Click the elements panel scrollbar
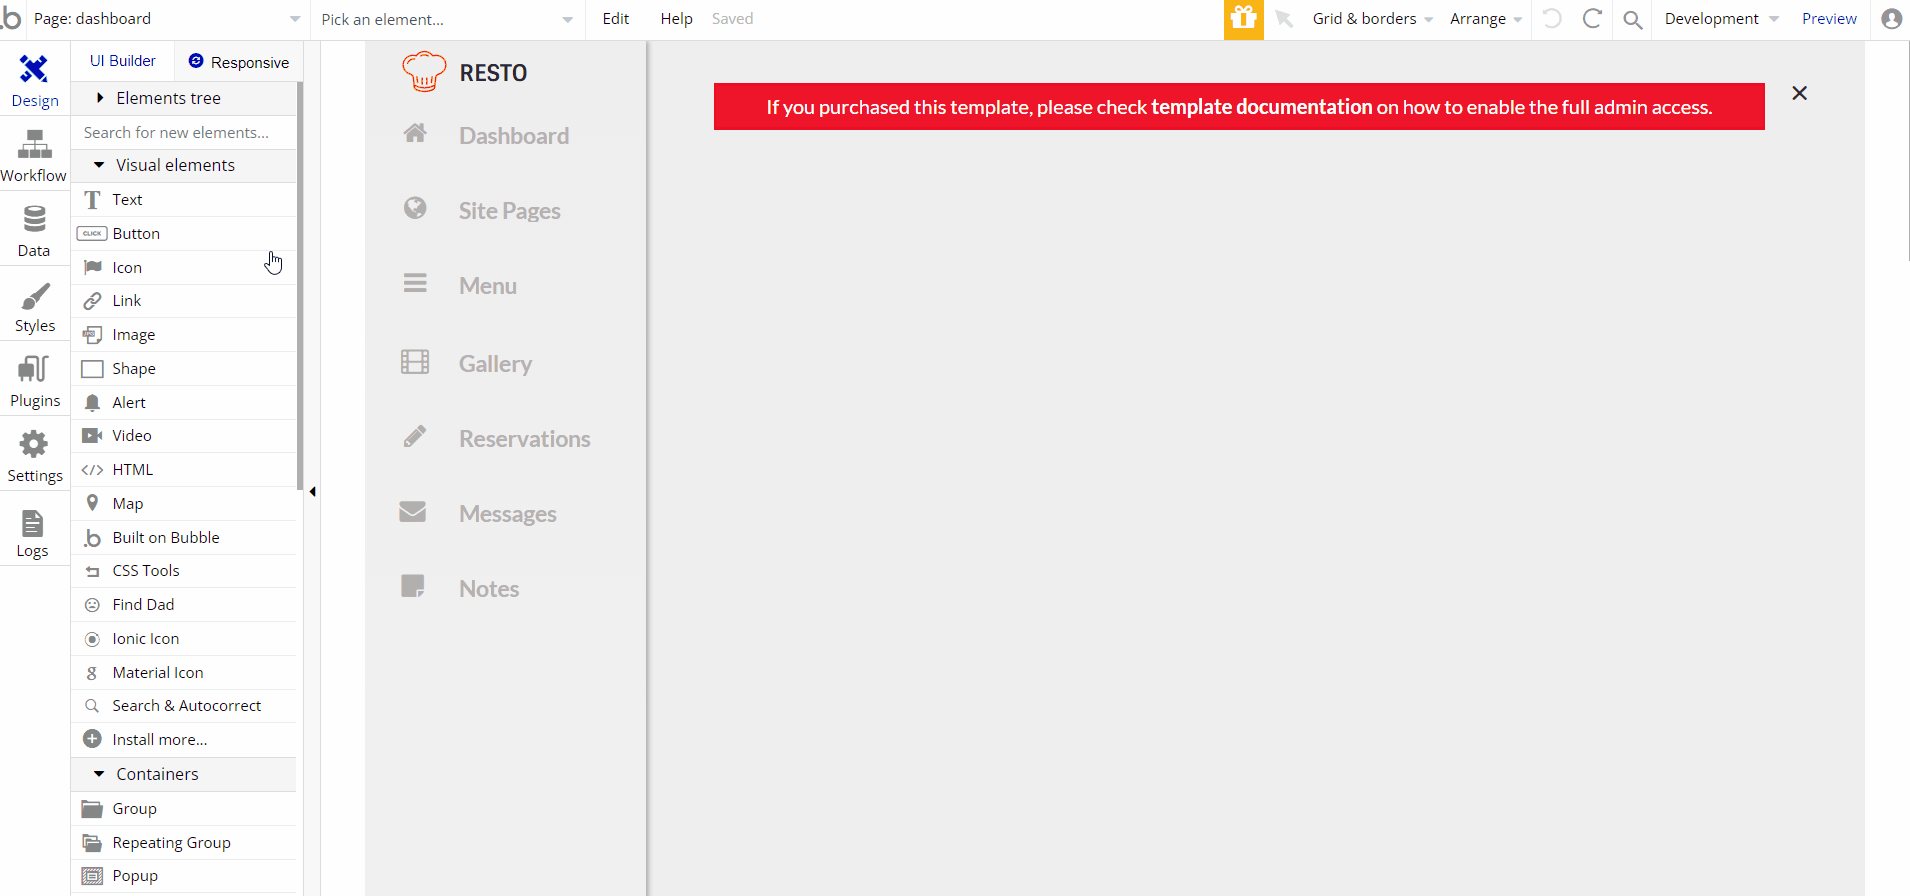 coord(300,285)
